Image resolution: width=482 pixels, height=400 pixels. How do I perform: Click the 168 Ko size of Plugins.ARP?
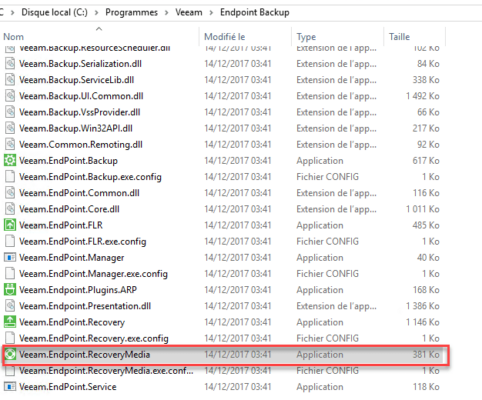(426, 290)
